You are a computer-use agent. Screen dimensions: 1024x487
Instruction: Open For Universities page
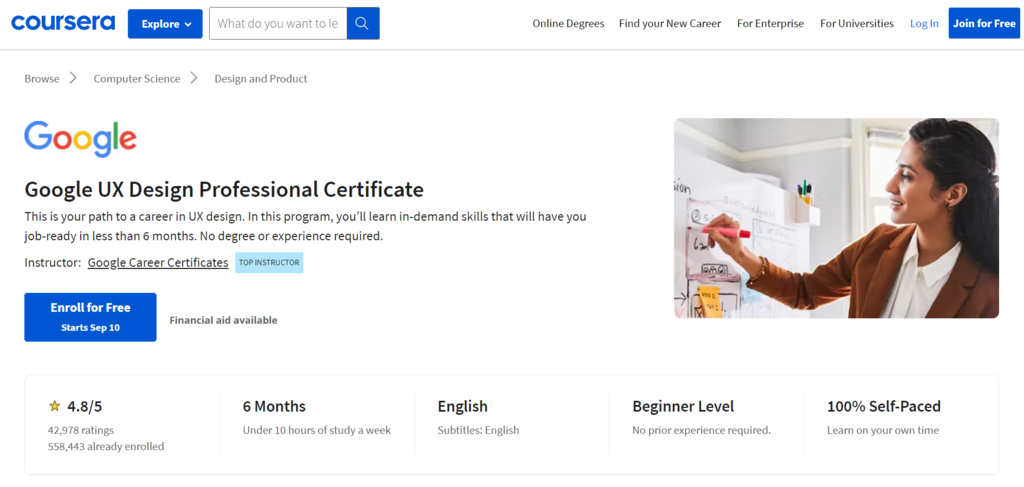pos(856,24)
